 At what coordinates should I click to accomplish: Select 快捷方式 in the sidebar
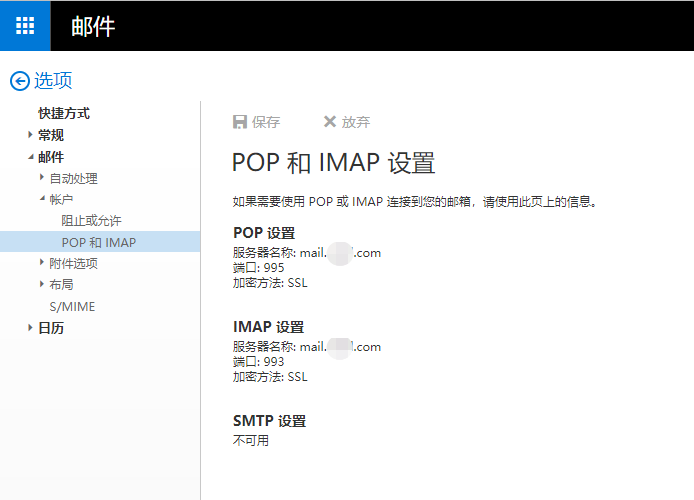[x=64, y=113]
